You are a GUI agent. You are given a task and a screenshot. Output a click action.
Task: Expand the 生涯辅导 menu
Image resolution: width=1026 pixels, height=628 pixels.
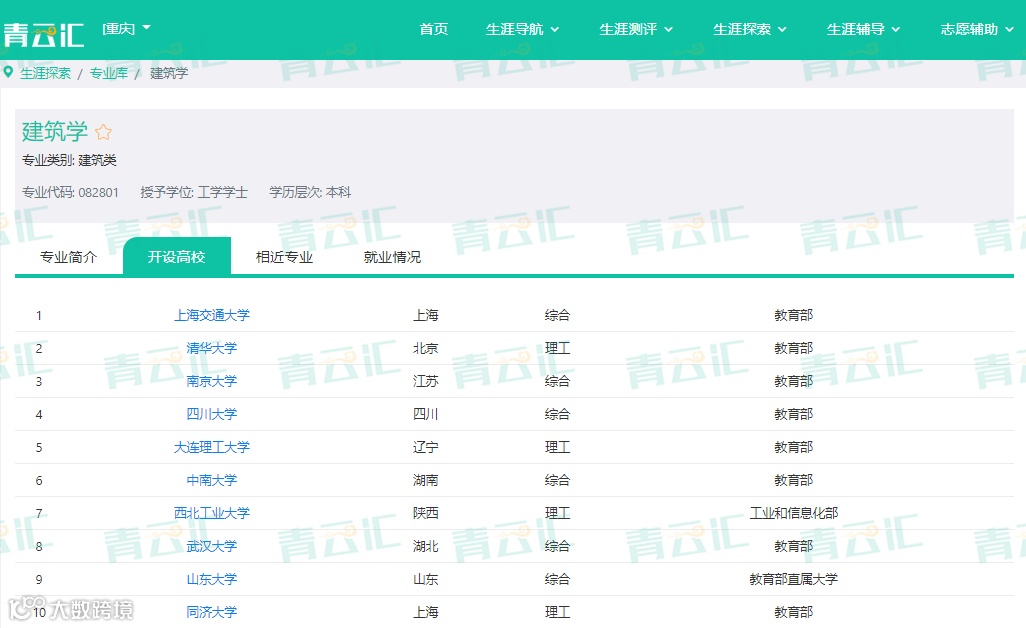pos(864,29)
